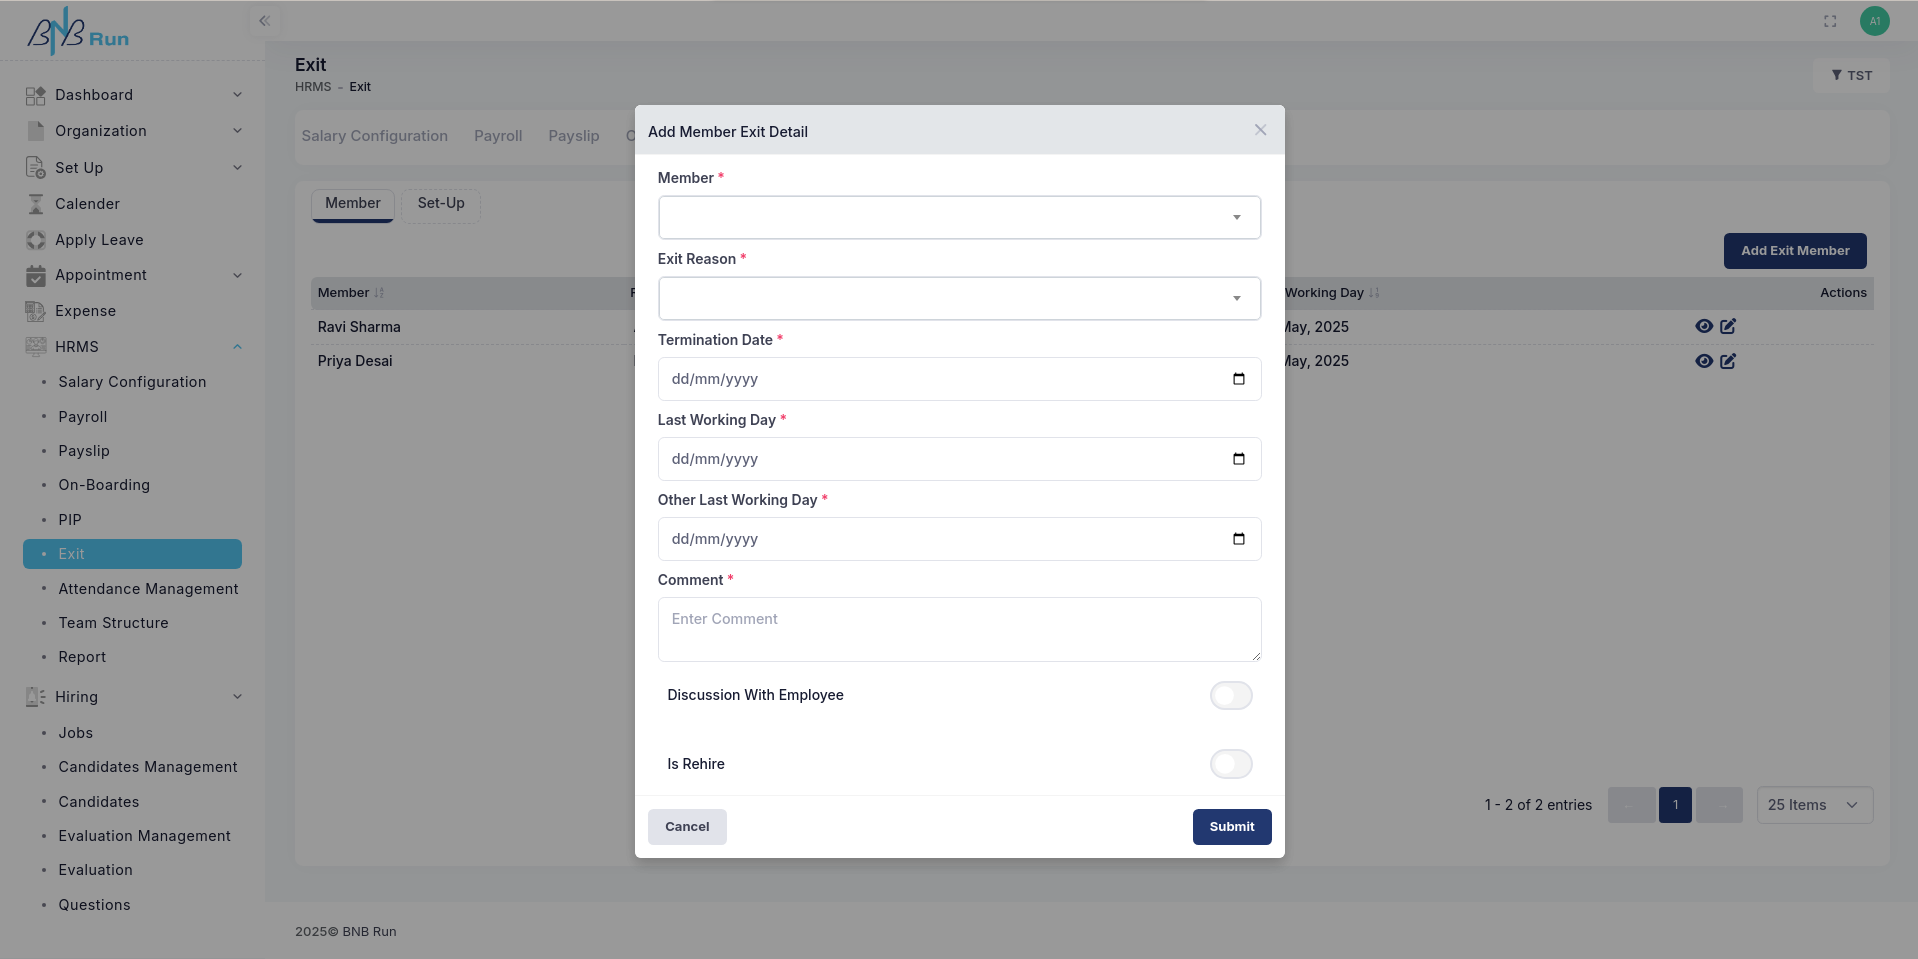Screen dimensions: 1918x959
Task: Turn on the Is Rehire switch
Action: click(1230, 764)
